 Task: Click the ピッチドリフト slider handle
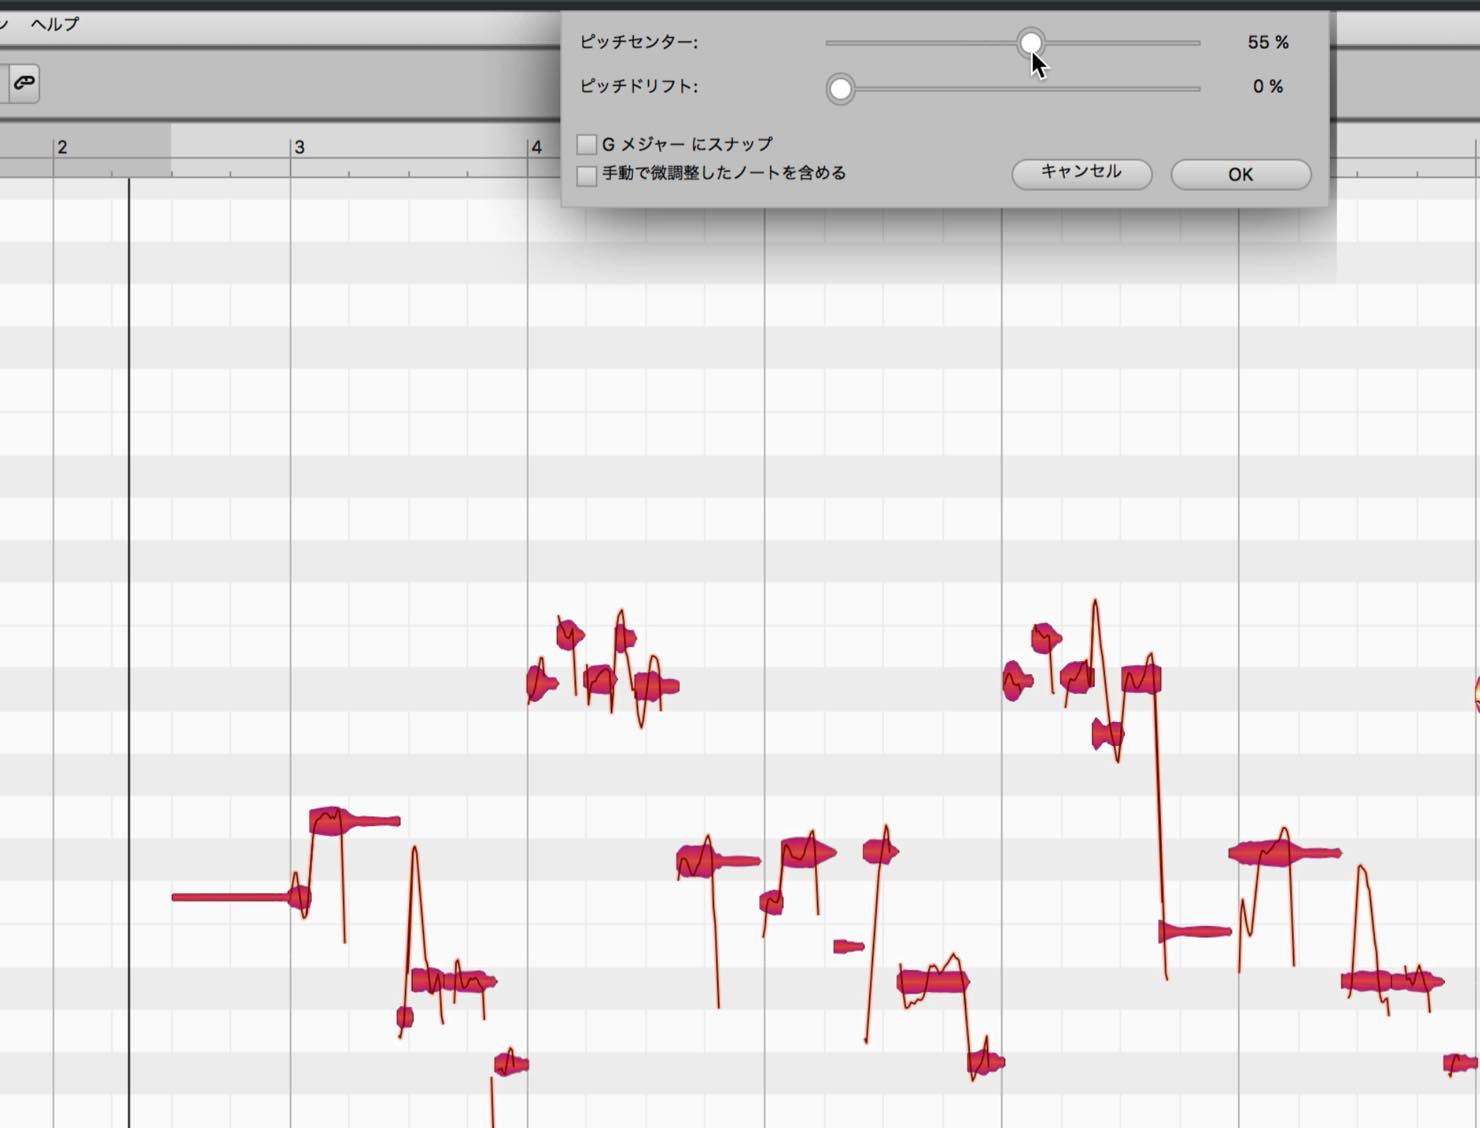point(841,89)
